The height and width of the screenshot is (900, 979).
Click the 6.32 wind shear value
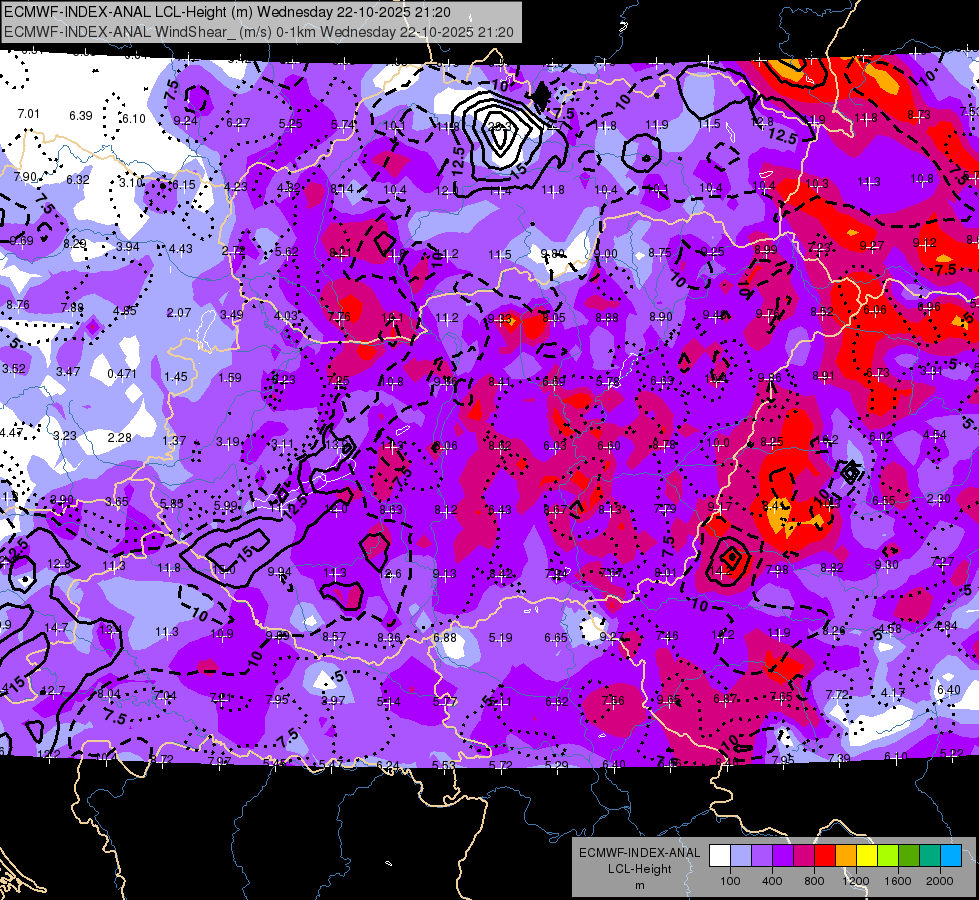pos(78,179)
